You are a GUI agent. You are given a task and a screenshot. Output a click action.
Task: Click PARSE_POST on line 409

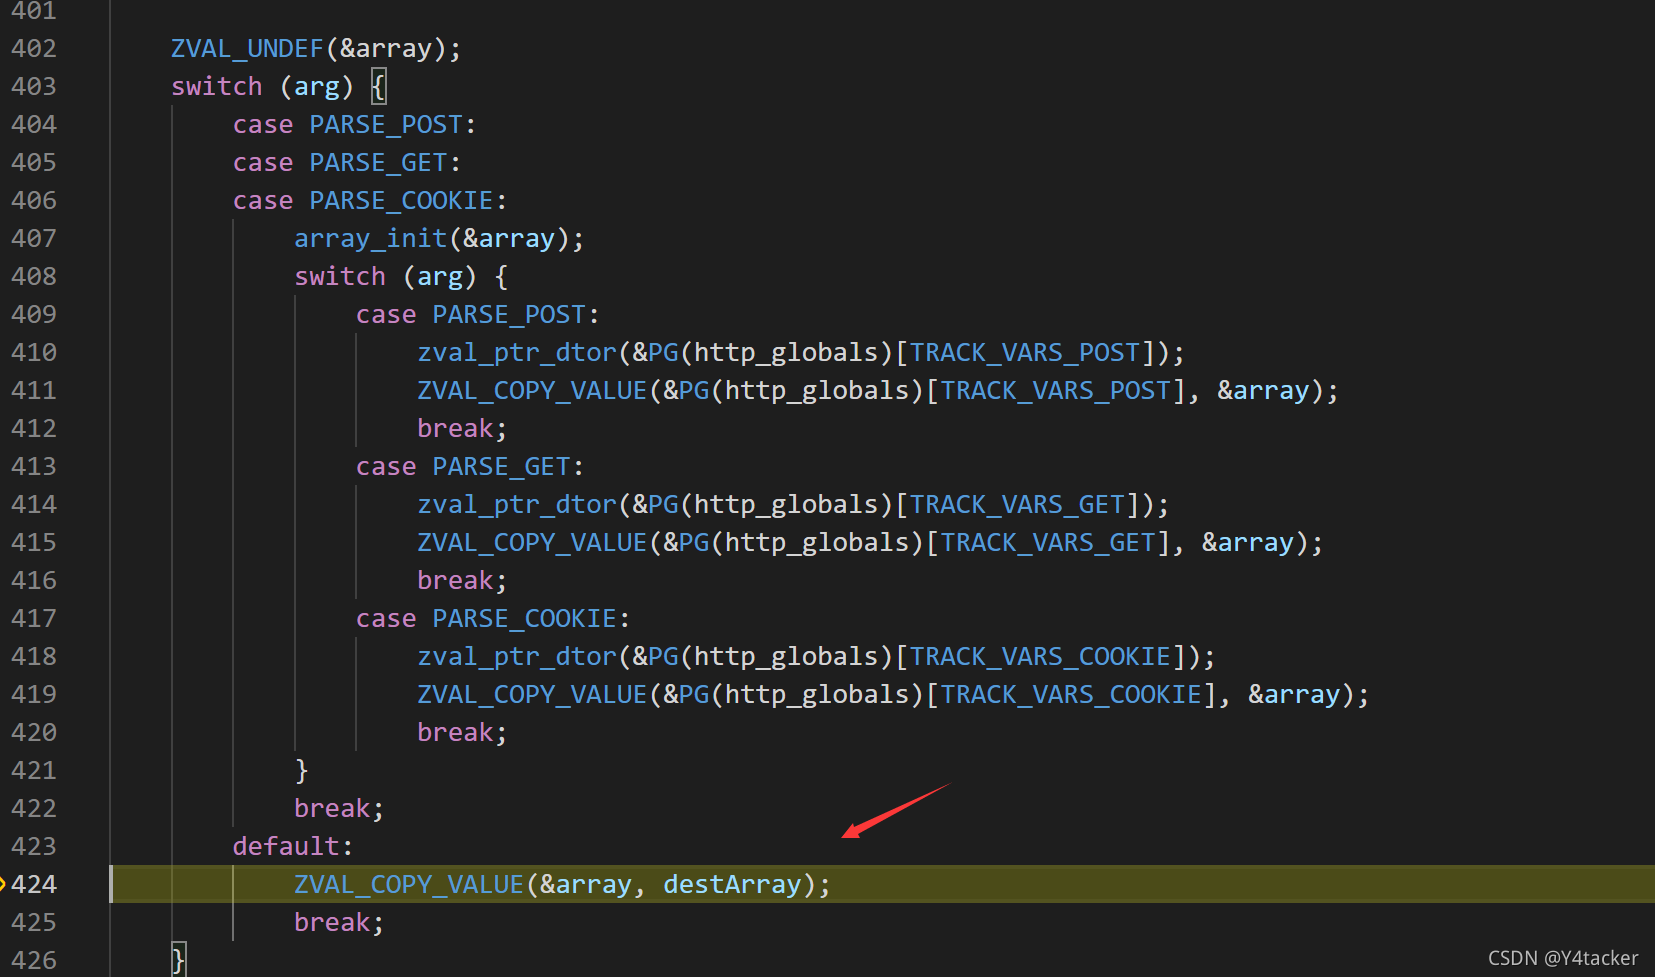click(x=509, y=314)
